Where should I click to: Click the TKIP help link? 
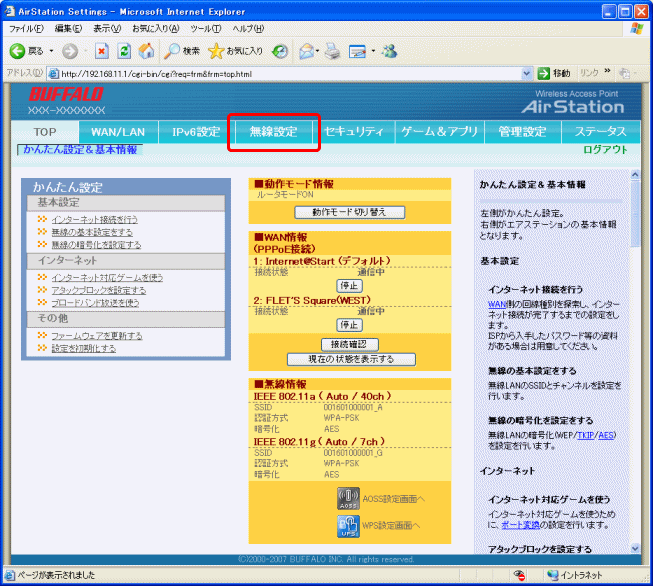586,435
